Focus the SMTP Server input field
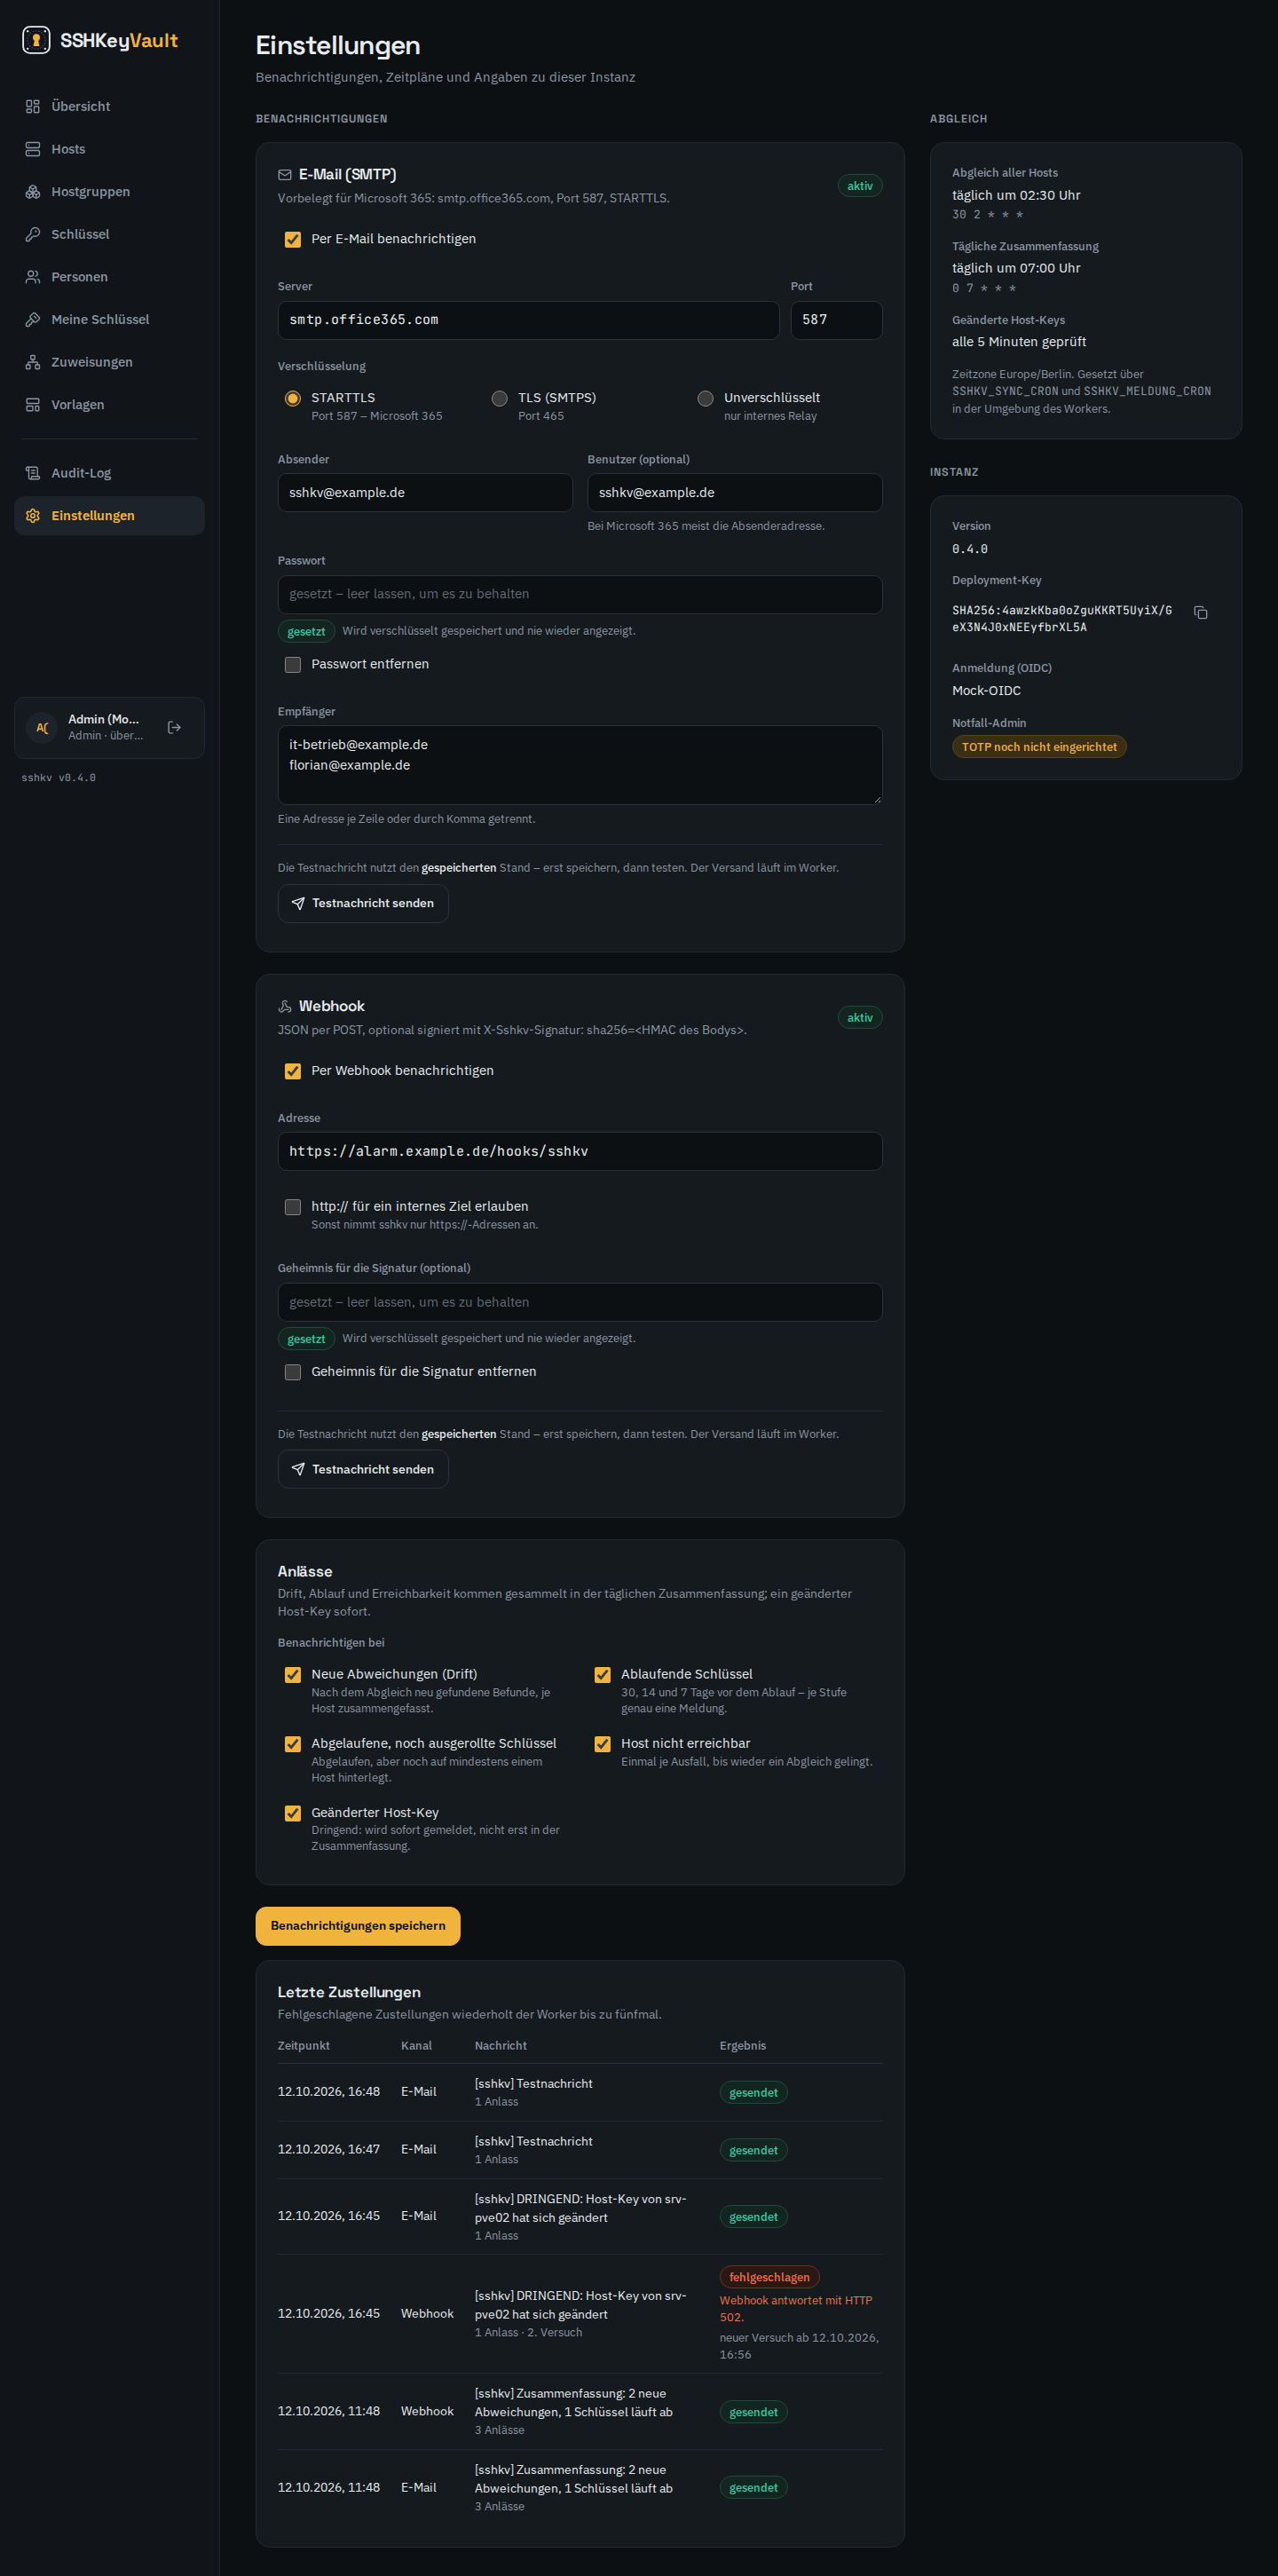 pos(528,320)
